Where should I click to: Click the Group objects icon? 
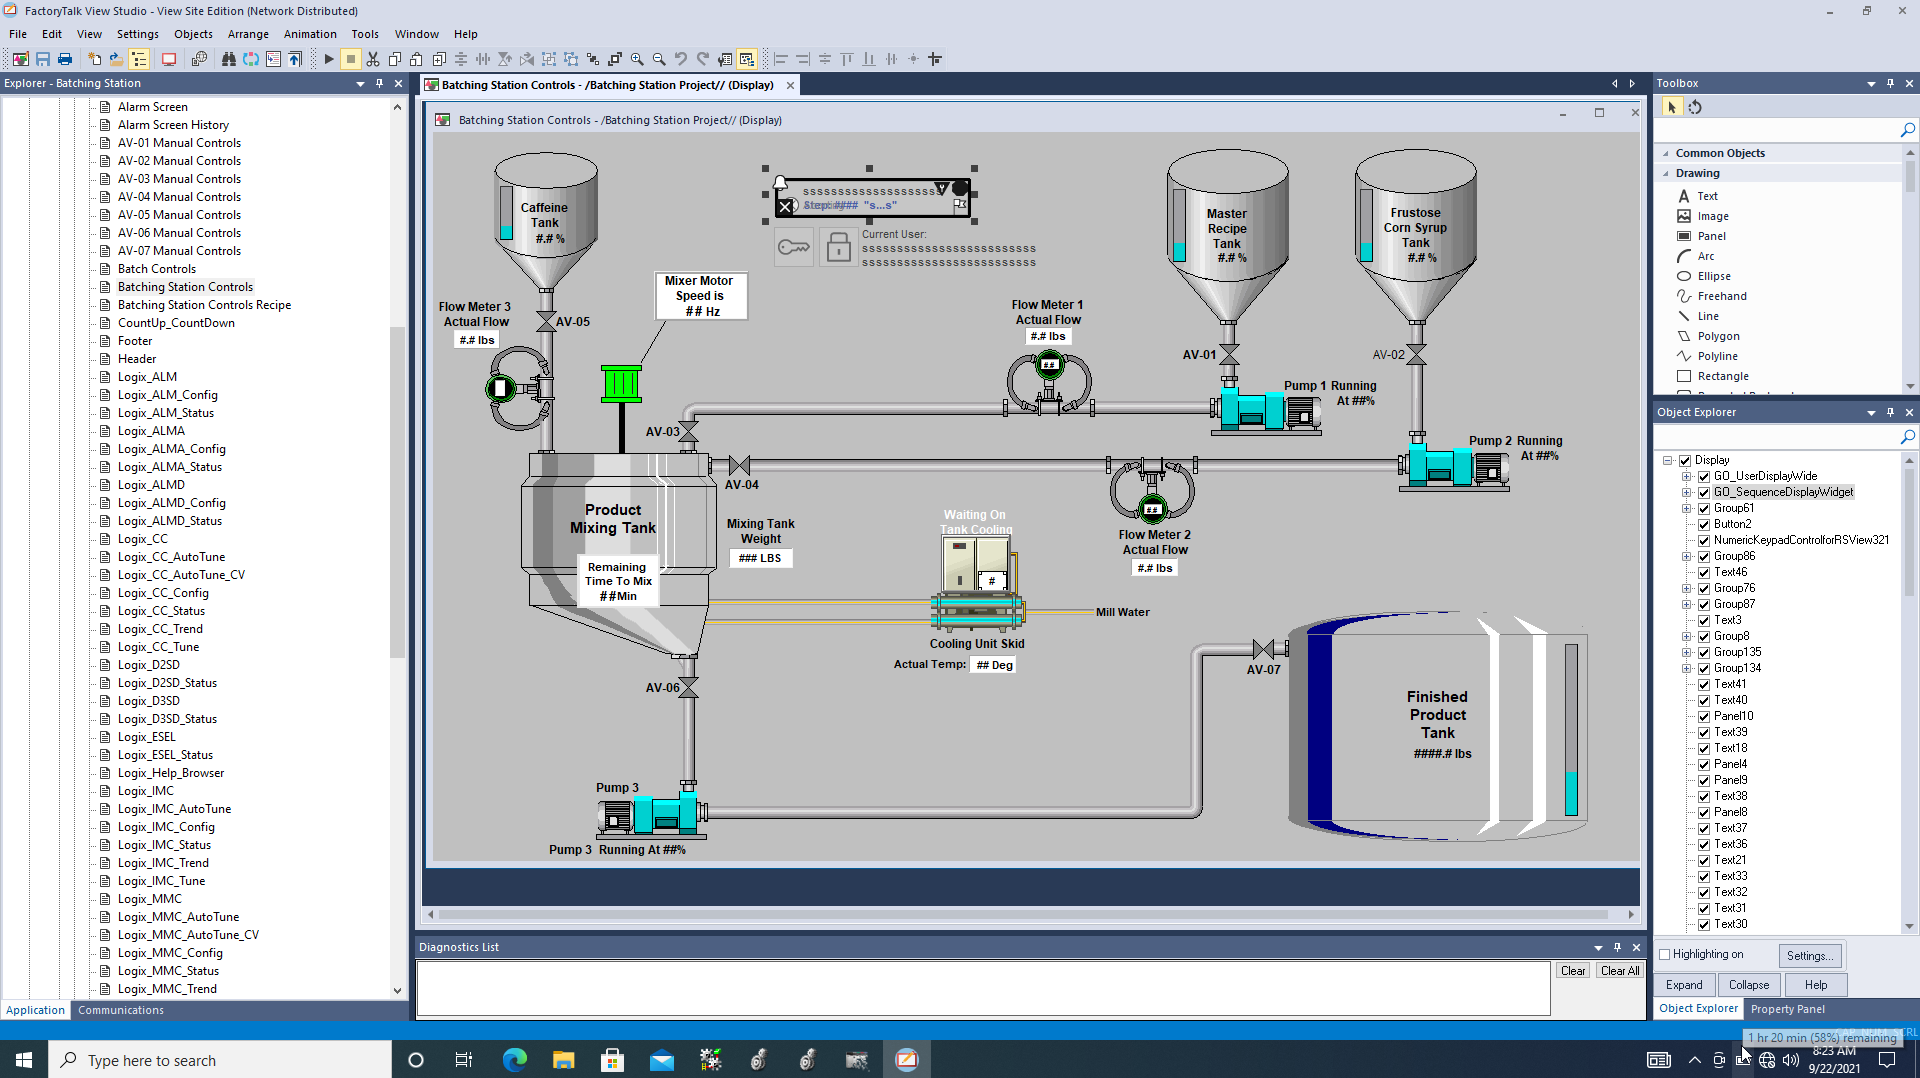(x=549, y=59)
